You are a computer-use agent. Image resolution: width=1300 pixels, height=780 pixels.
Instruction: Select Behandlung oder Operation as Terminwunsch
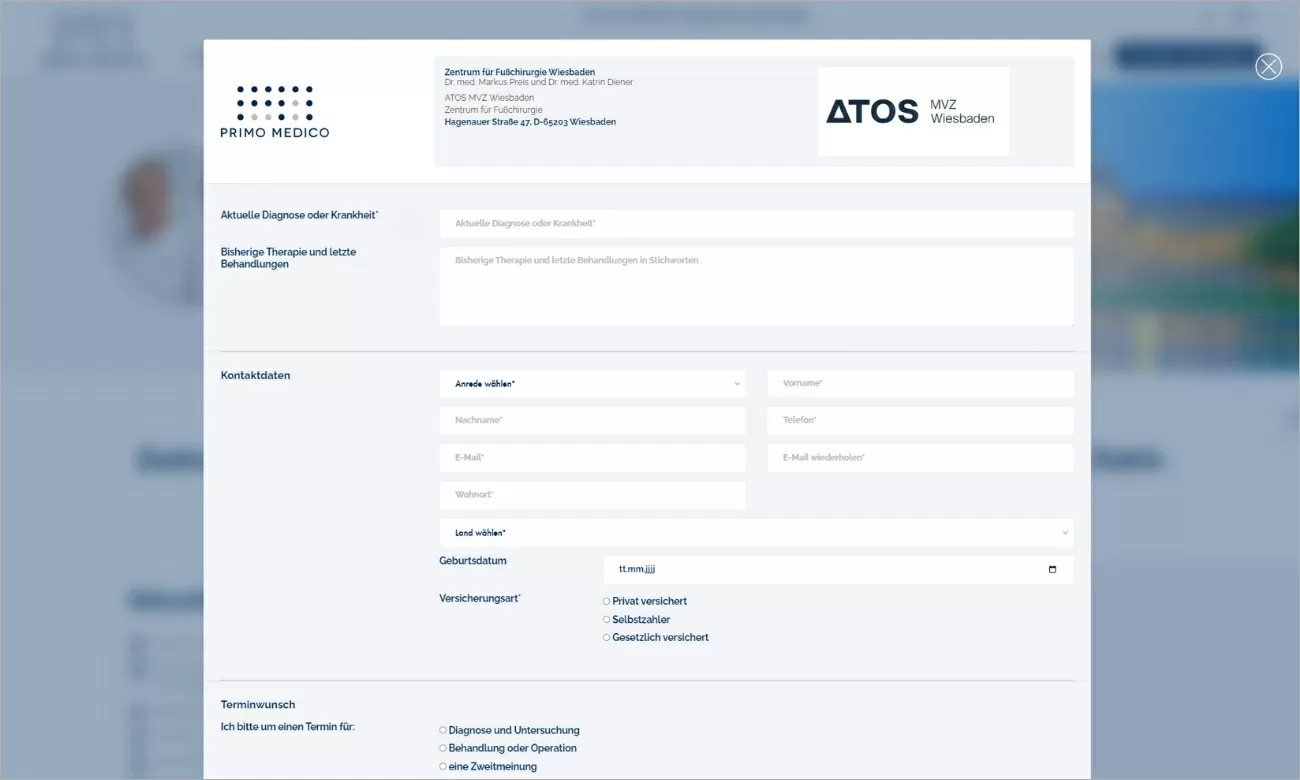point(442,747)
